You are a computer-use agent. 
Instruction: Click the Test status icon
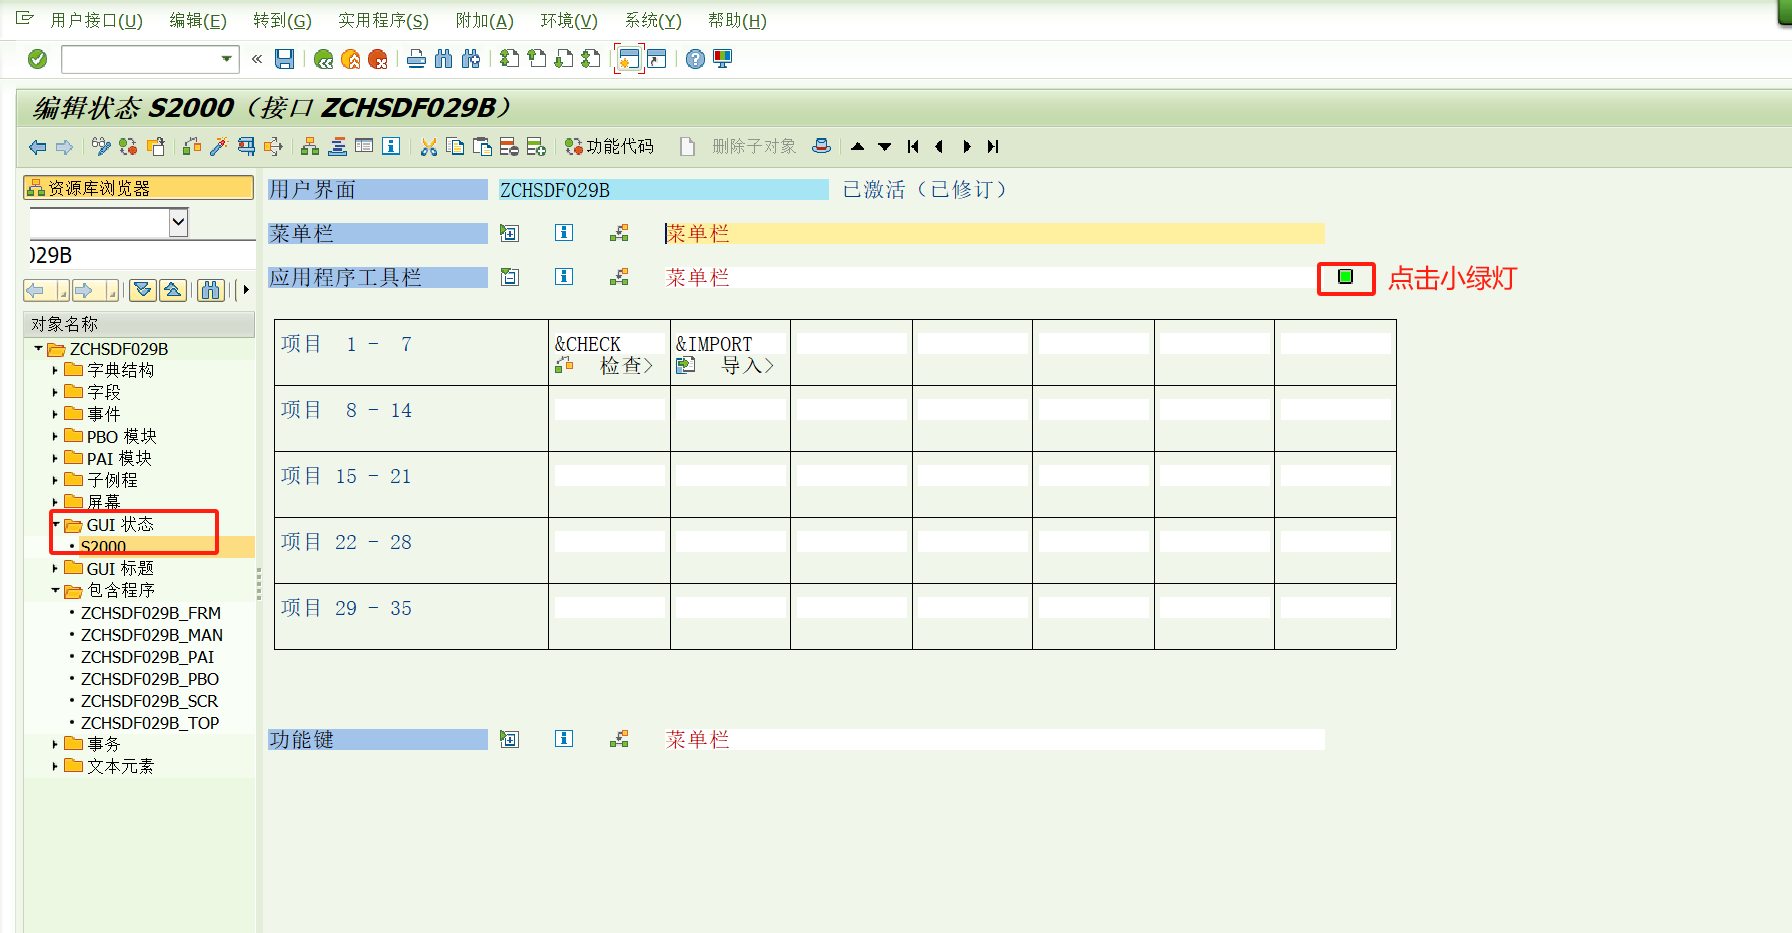246,147
